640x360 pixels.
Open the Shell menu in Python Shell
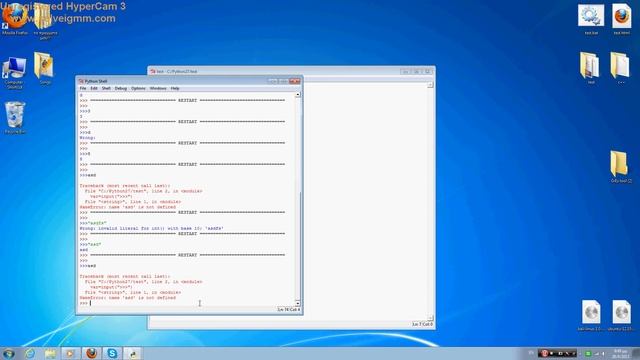pyautogui.click(x=106, y=89)
